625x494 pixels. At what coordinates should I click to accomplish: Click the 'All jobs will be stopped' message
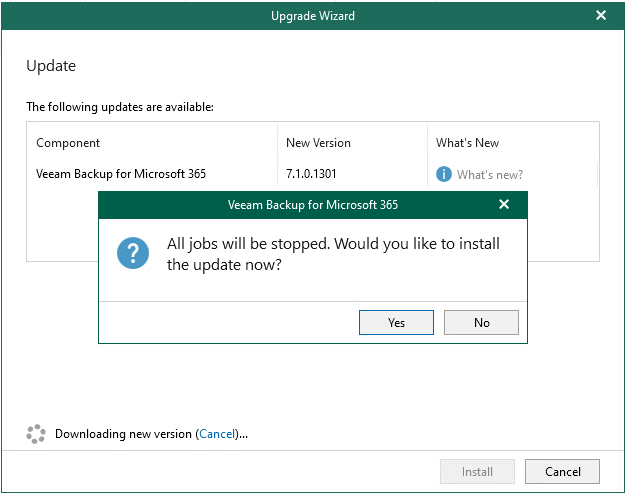pos(333,254)
